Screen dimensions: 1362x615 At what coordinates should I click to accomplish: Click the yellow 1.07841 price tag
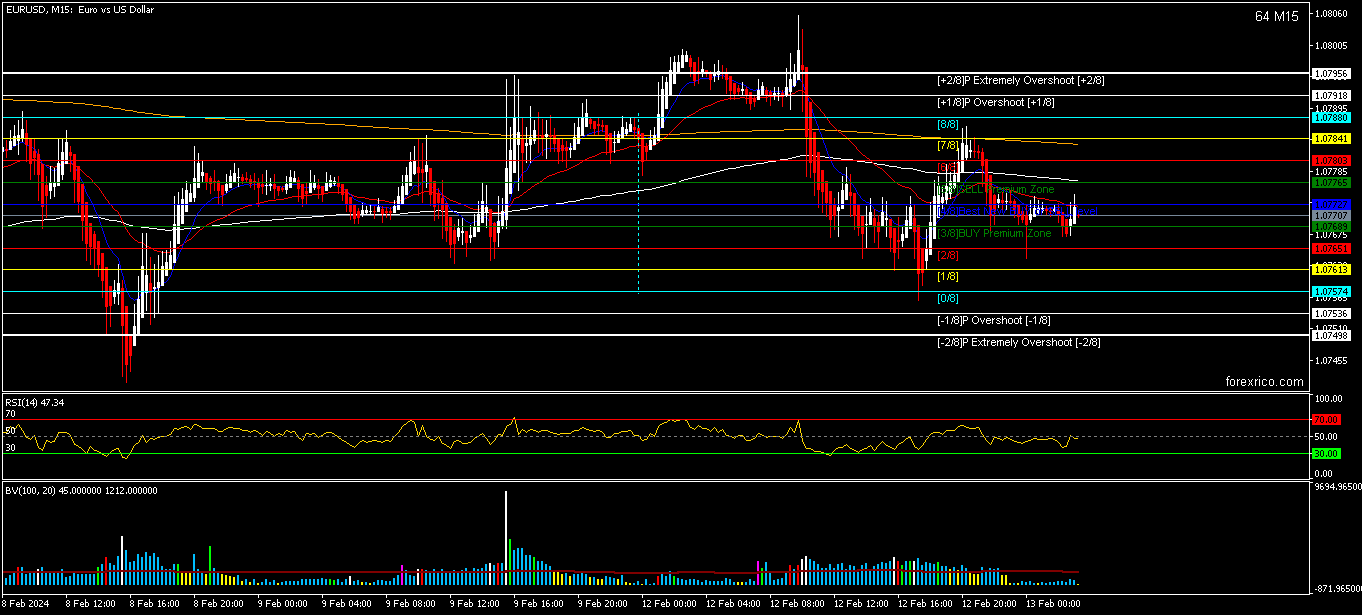coord(1333,139)
